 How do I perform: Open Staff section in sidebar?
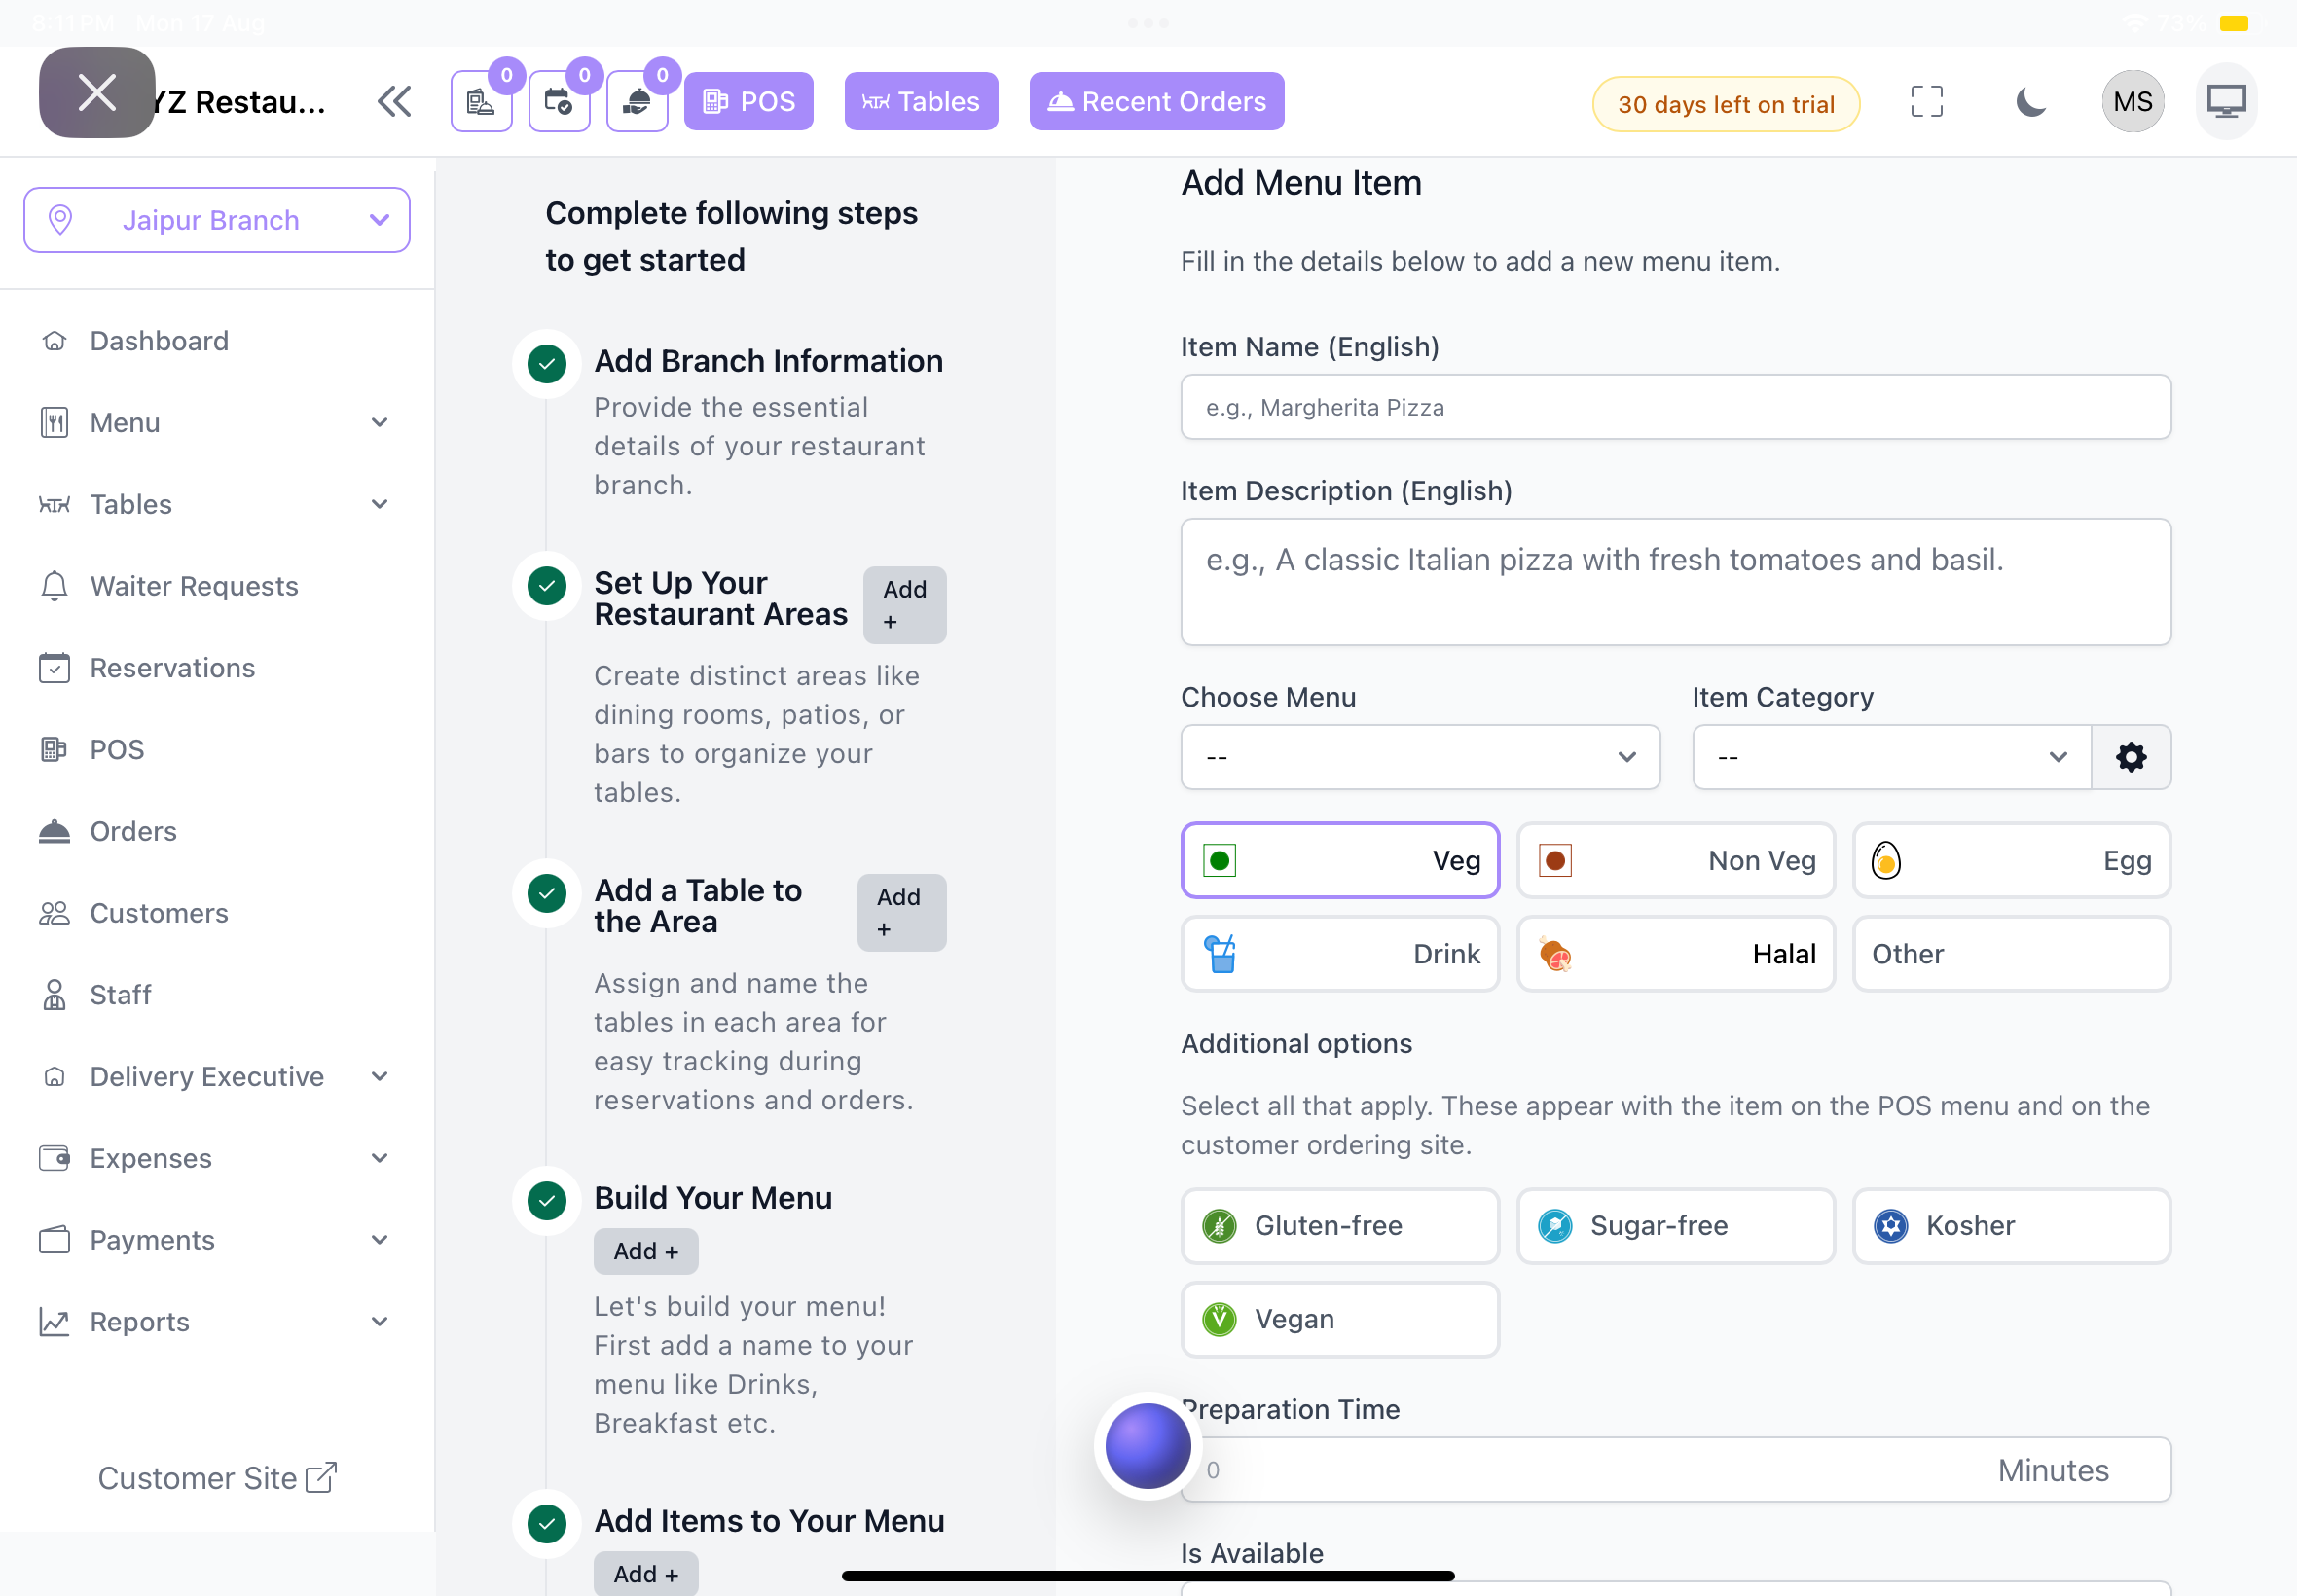coord(217,995)
